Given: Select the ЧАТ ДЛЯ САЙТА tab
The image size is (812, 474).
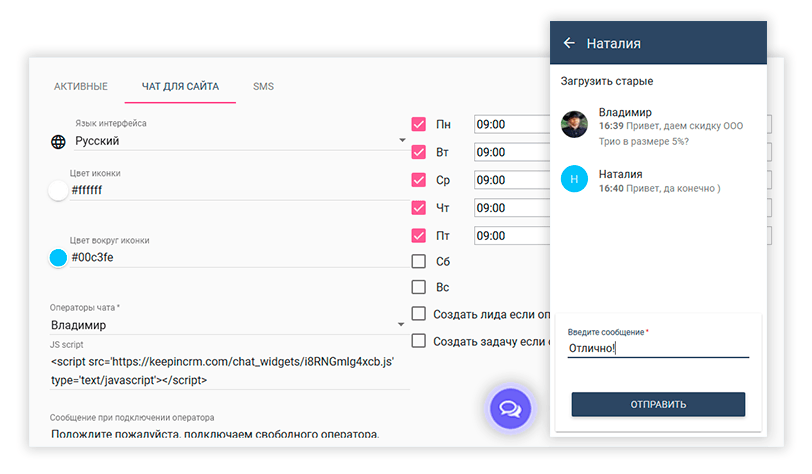Looking at the screenshot, I should click(180, 87).
